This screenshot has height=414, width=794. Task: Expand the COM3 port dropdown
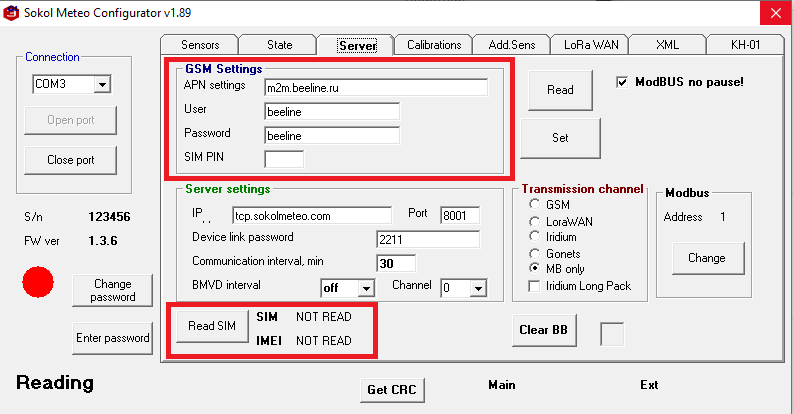coord(102,85)
